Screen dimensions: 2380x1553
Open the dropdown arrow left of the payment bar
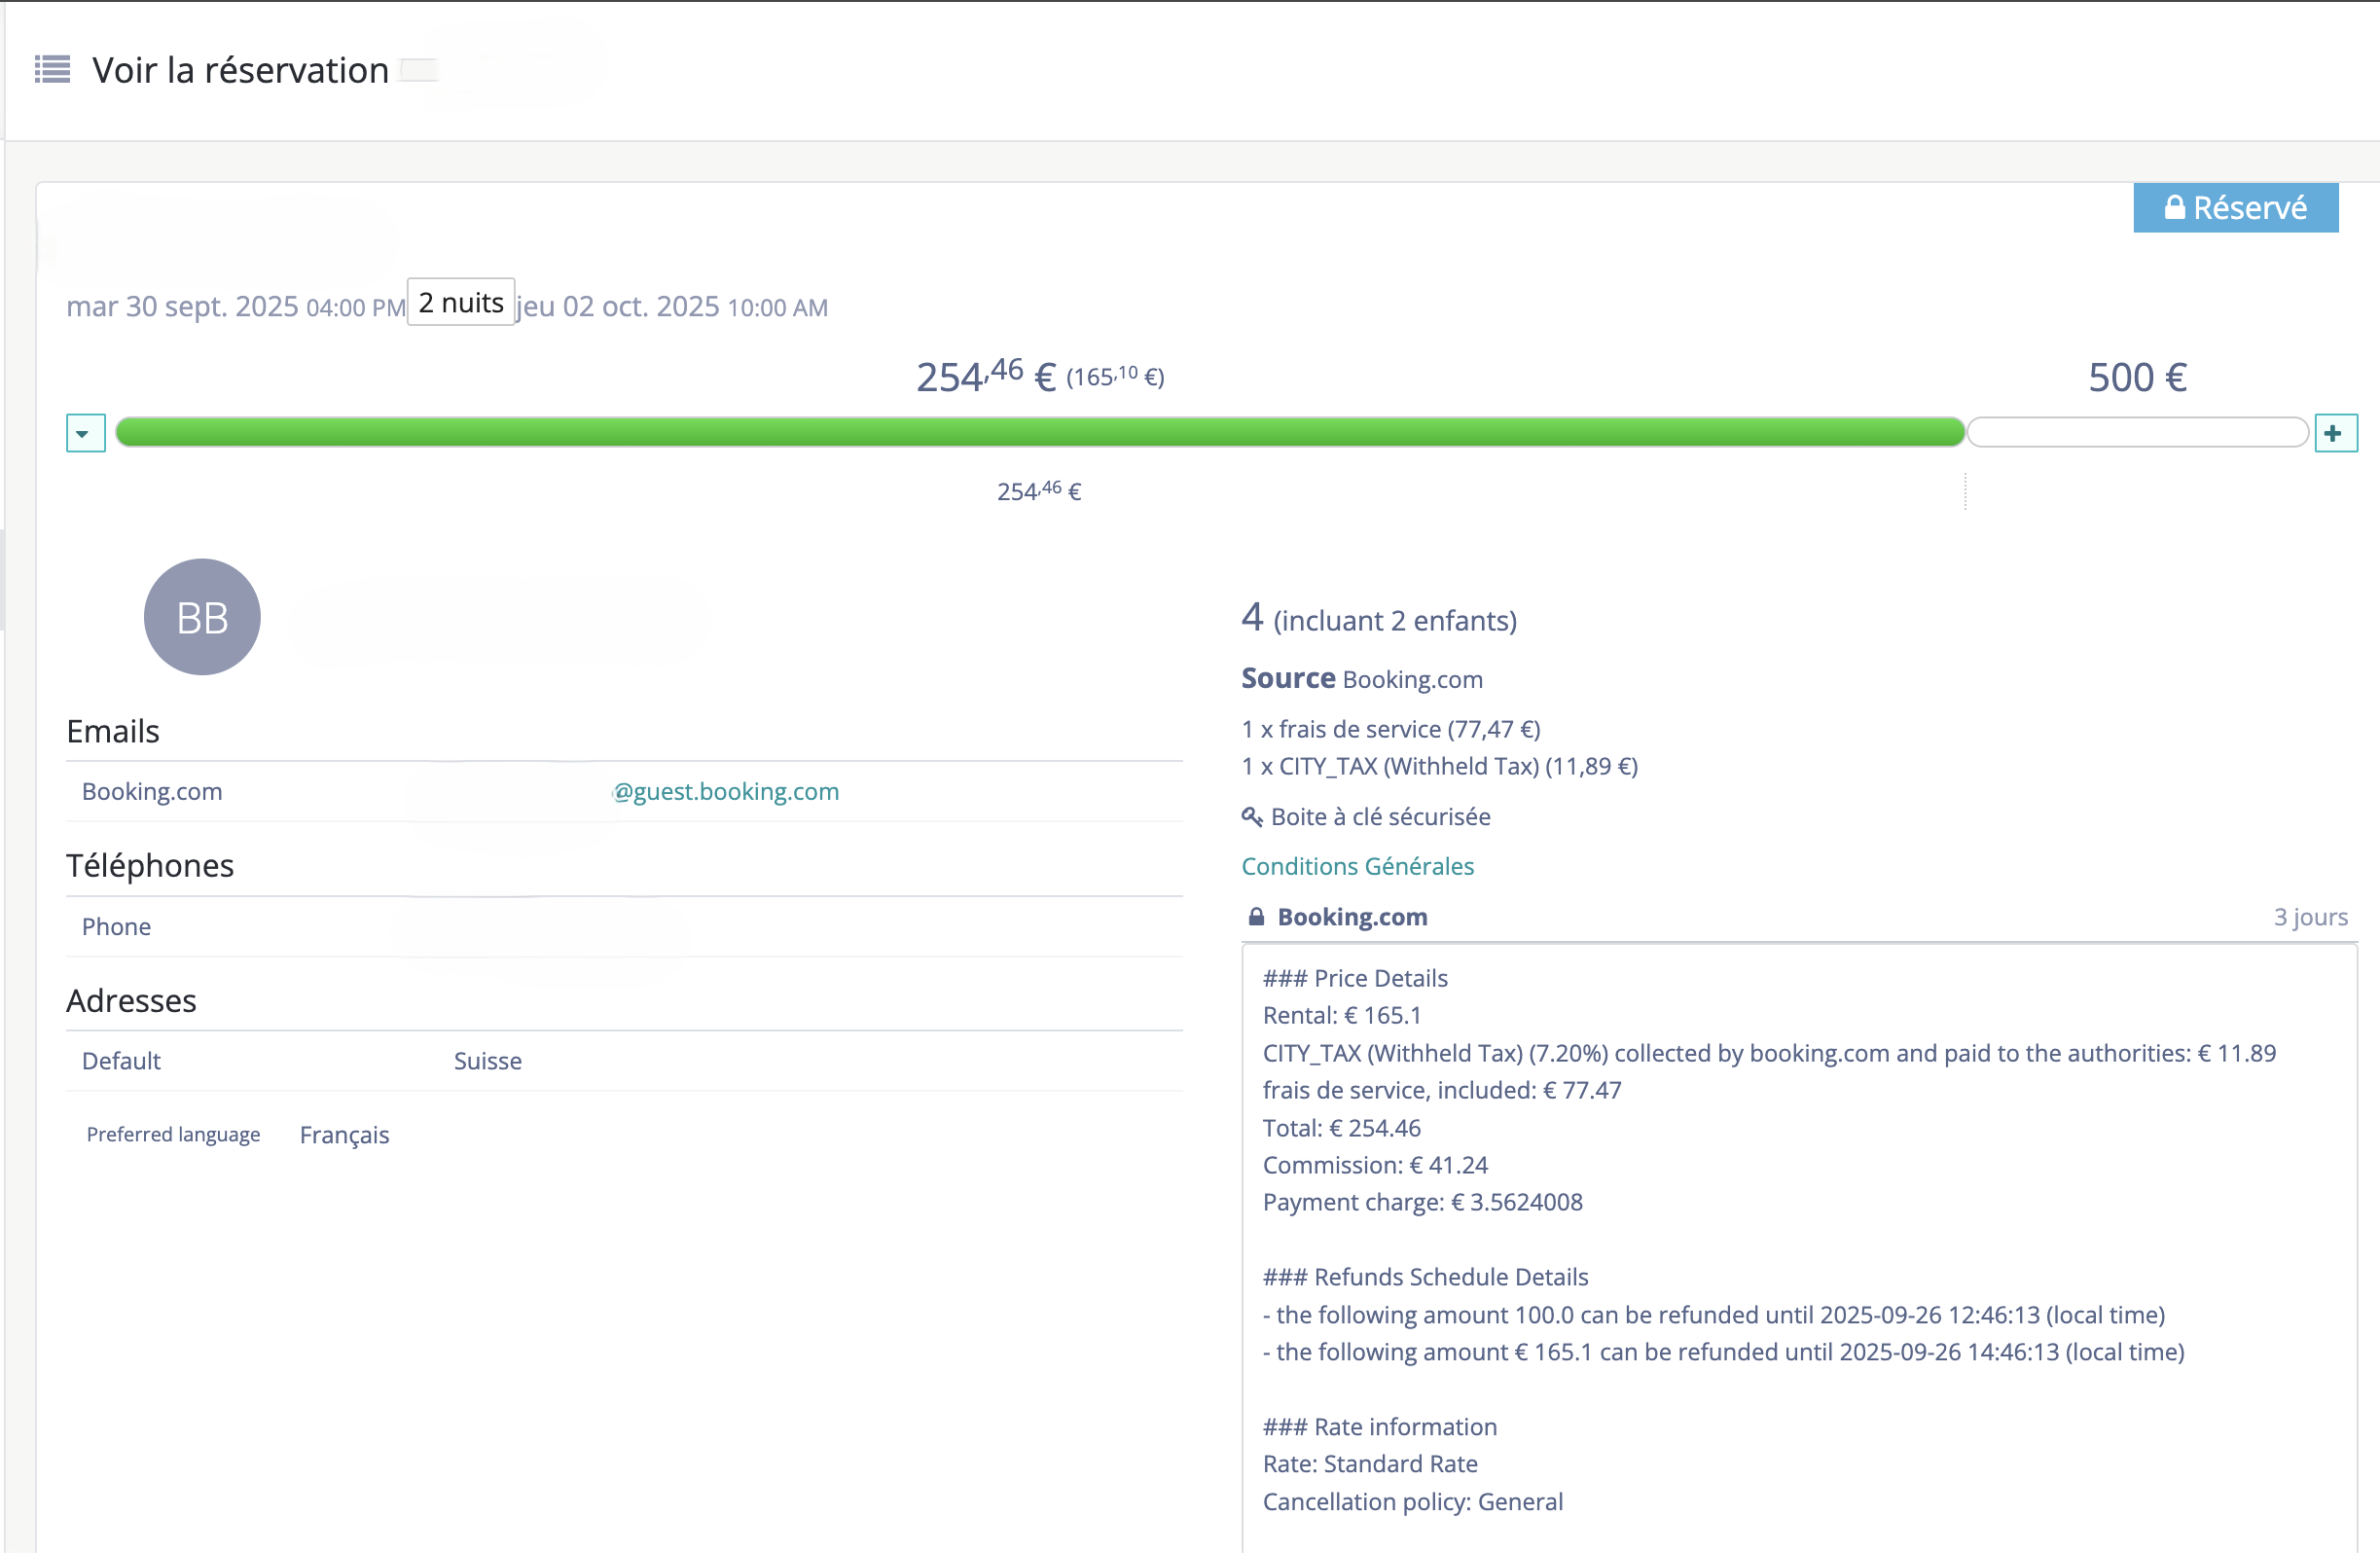pos(85,432)
